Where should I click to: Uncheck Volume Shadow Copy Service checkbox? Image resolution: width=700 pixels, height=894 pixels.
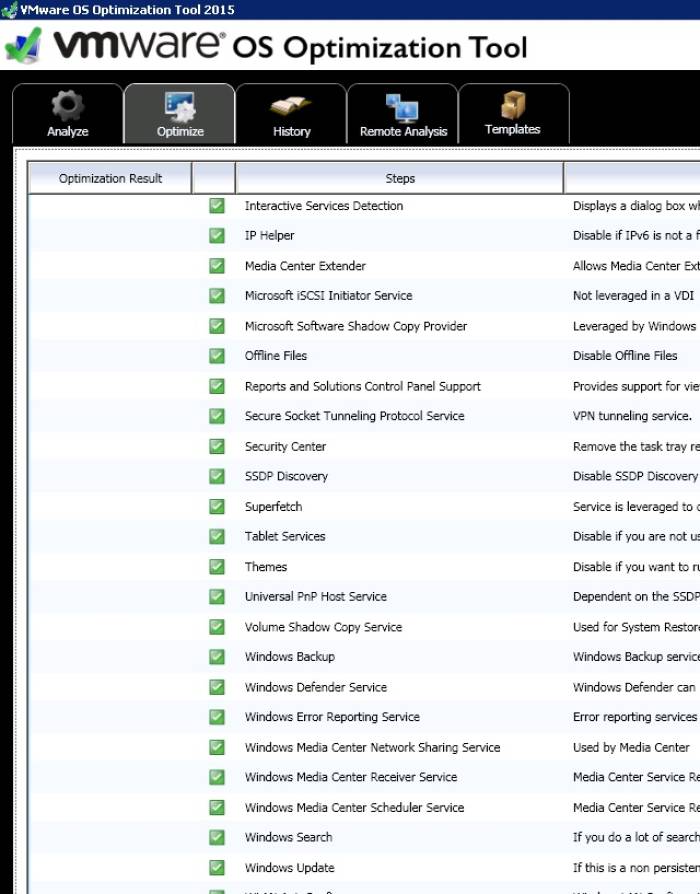(x=217, y=627)
